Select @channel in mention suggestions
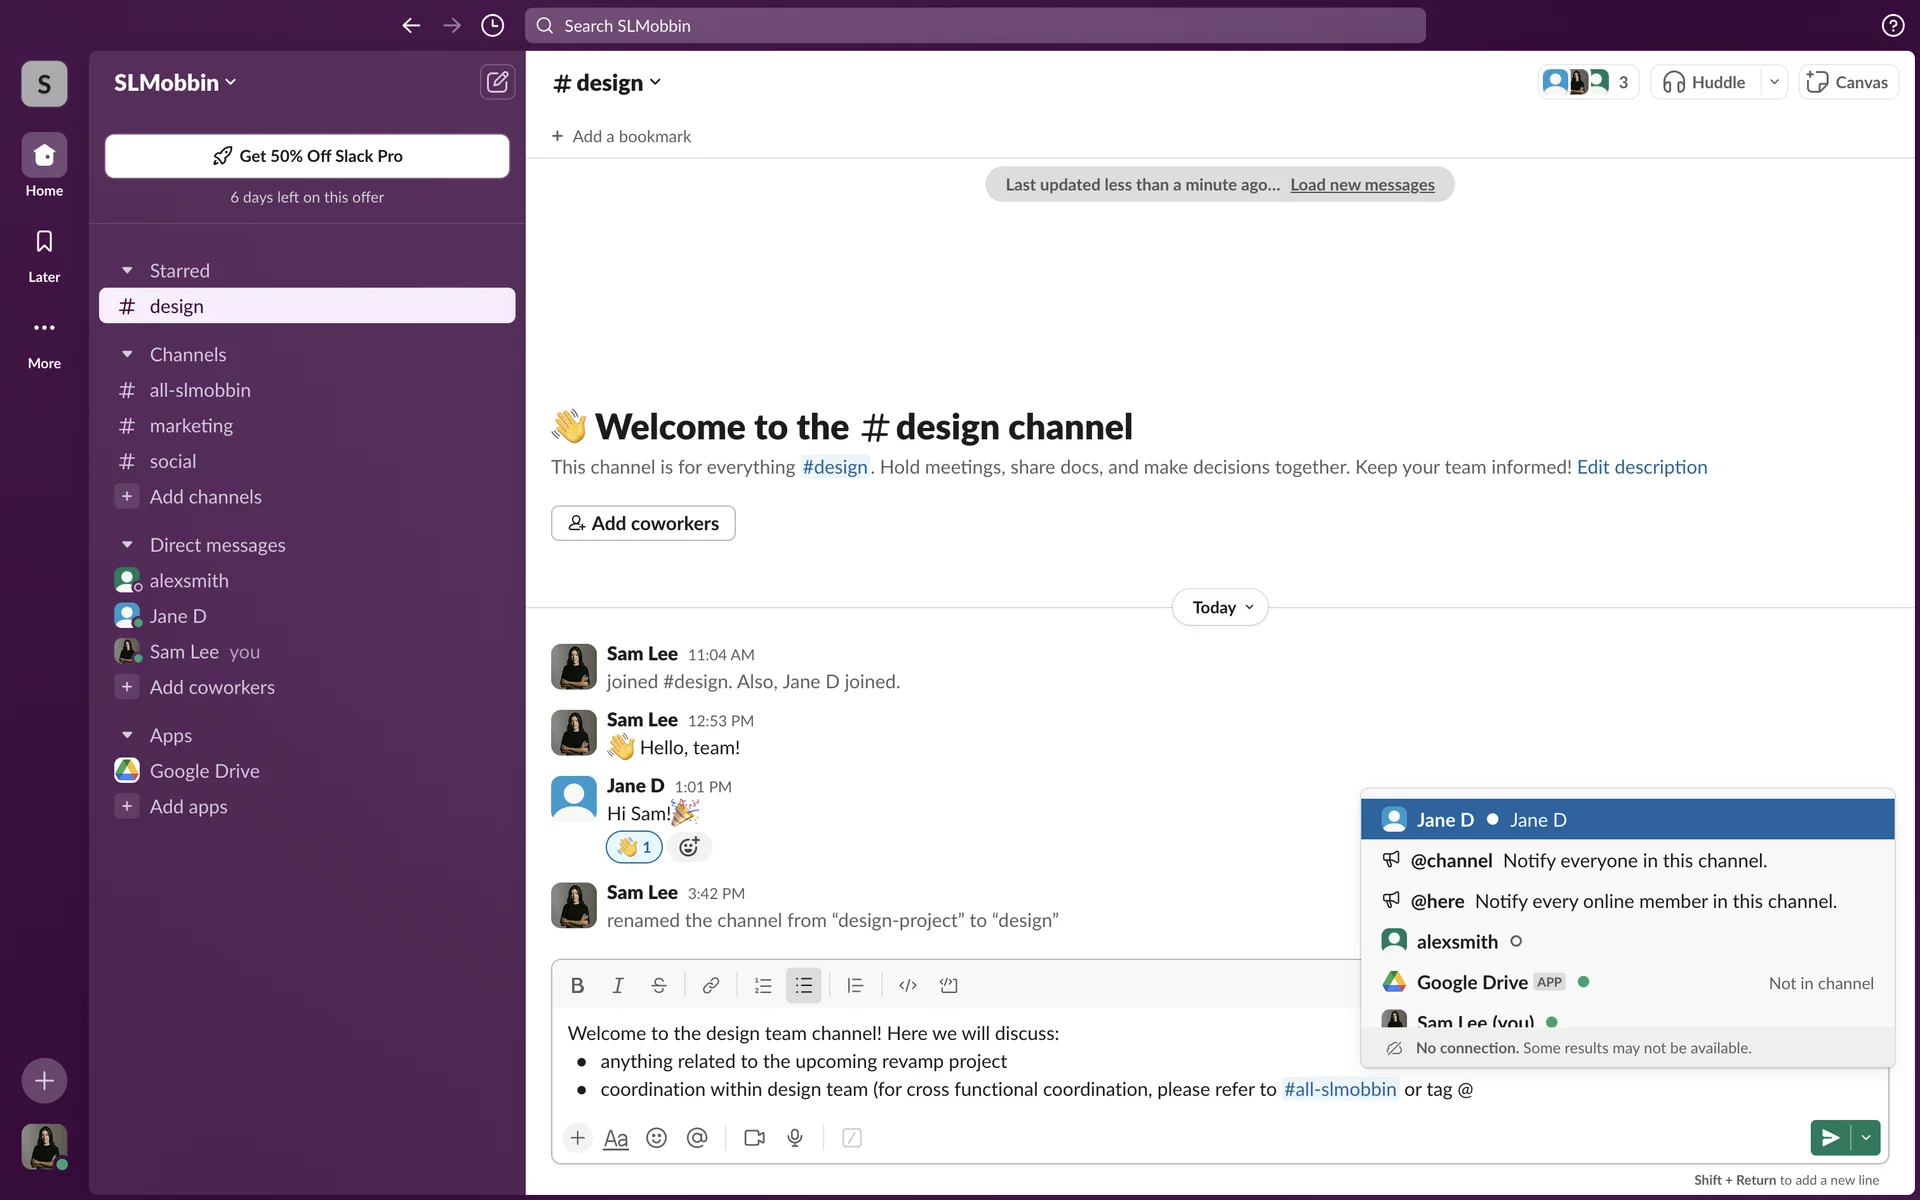 1450,861
